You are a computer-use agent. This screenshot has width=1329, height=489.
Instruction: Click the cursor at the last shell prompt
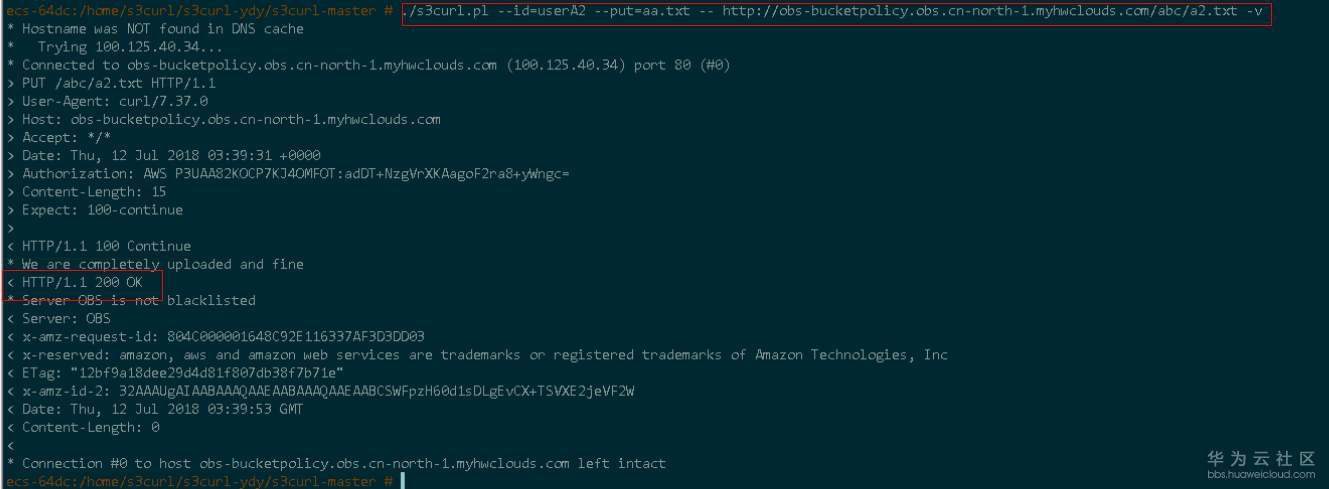point(402,481)
